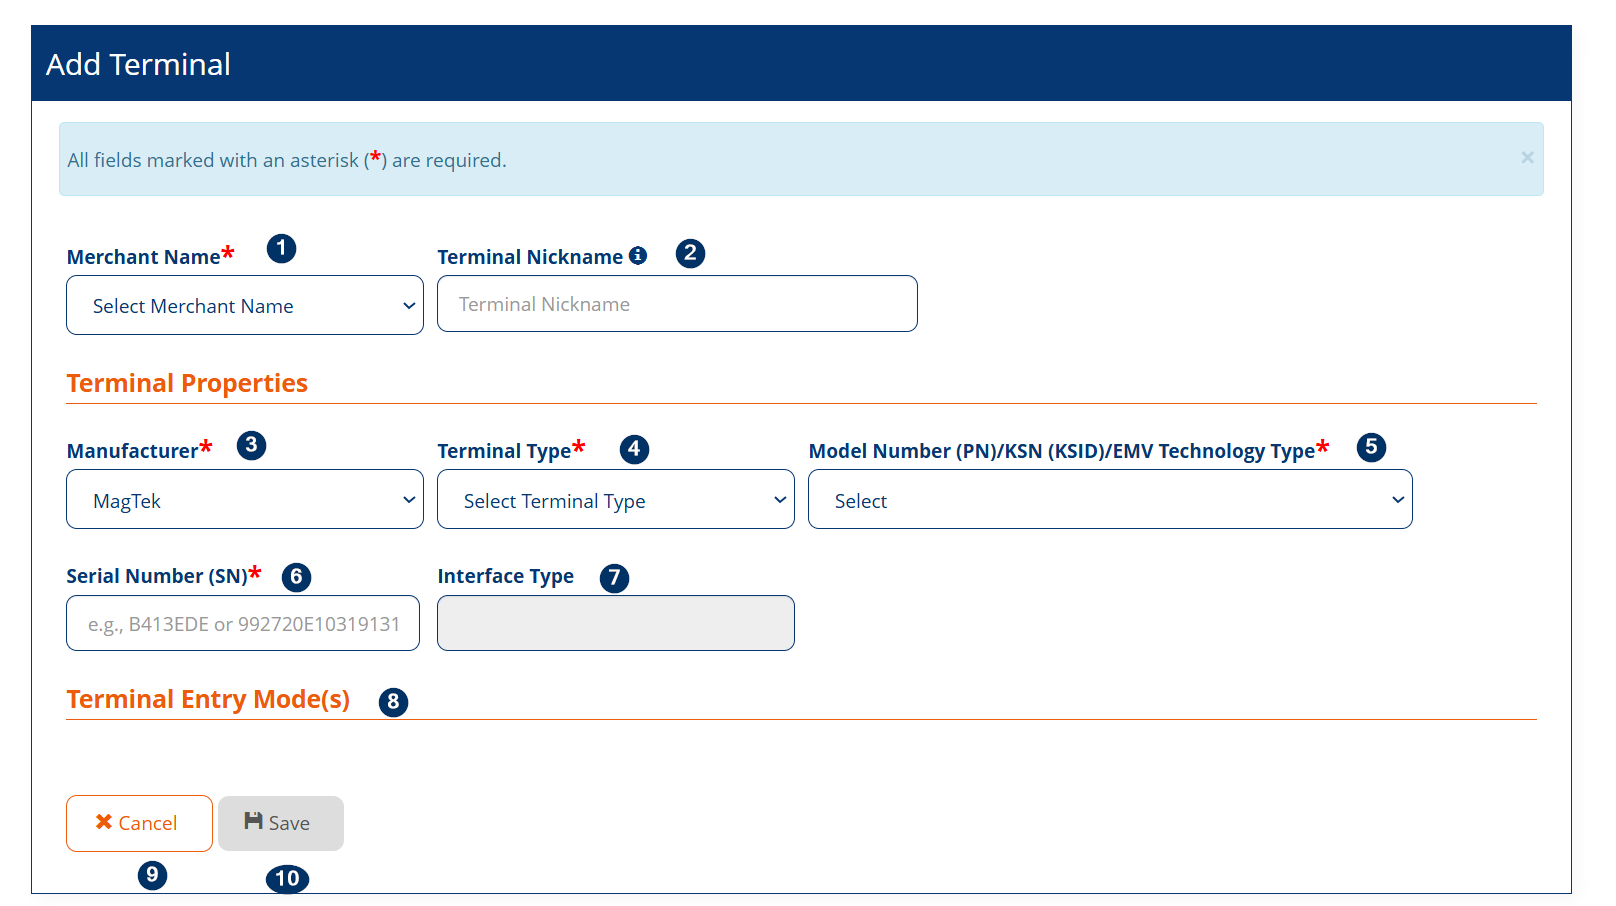Focus the Serial Number (SN) input field
This screenshot has height=906, width=1616.
click(x=243, y=624)
